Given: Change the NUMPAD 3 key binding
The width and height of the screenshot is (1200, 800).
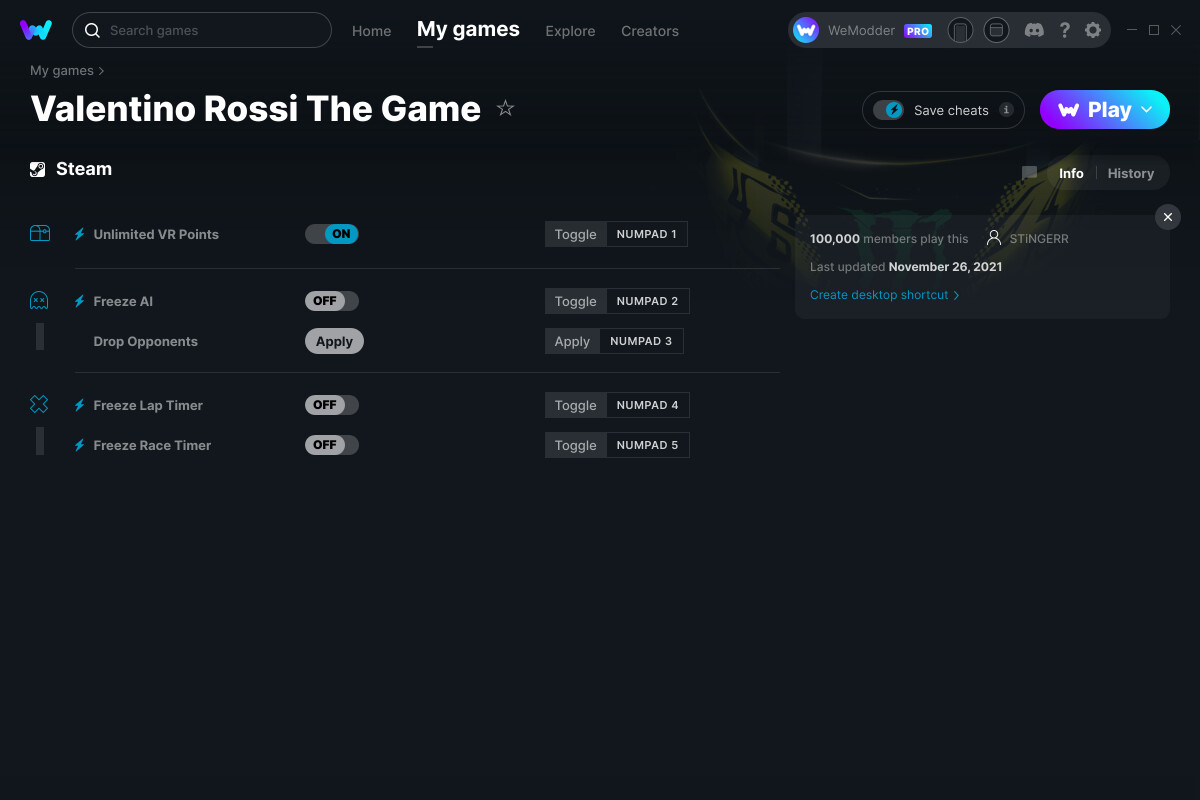Looking at the screenshot, I should click(641, 341).
